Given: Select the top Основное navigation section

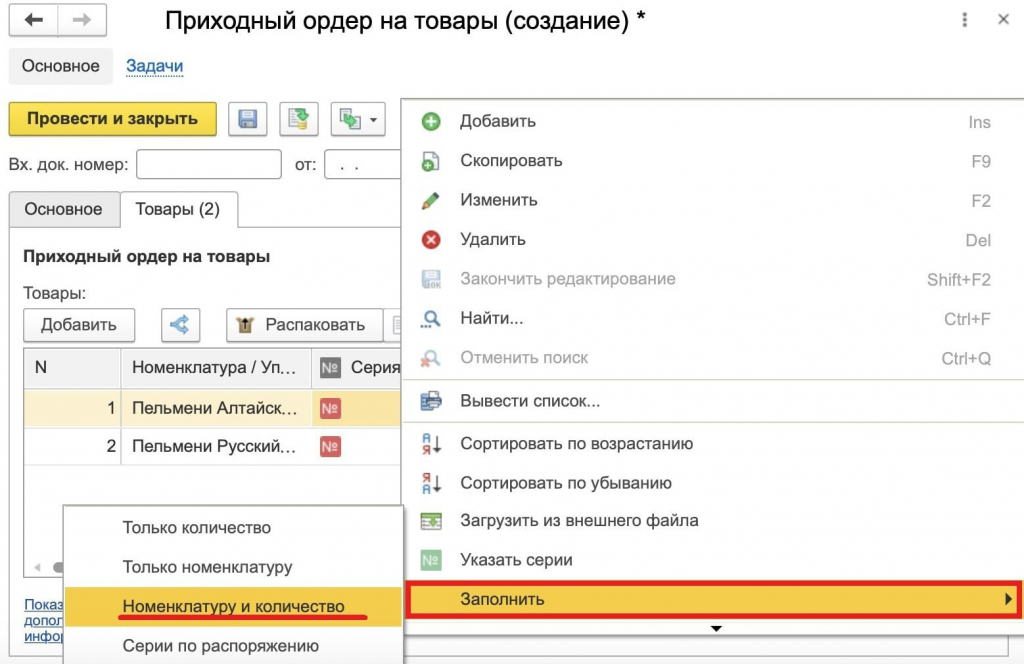Looking at the screenshot, I should point(61,66).
